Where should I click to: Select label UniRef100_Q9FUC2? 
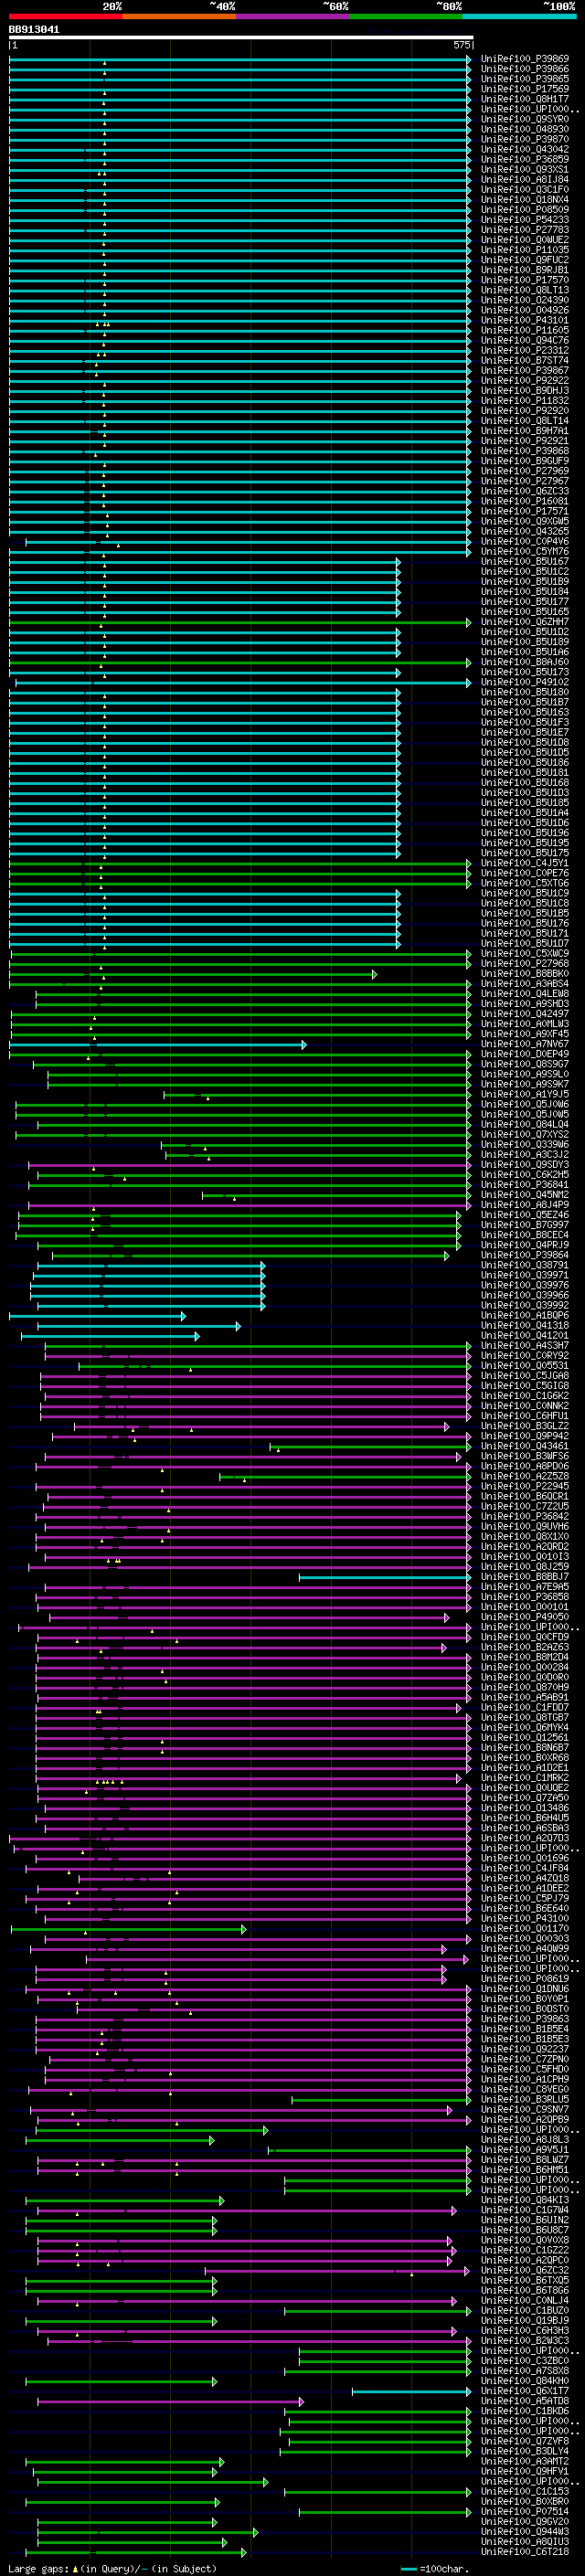525,260
